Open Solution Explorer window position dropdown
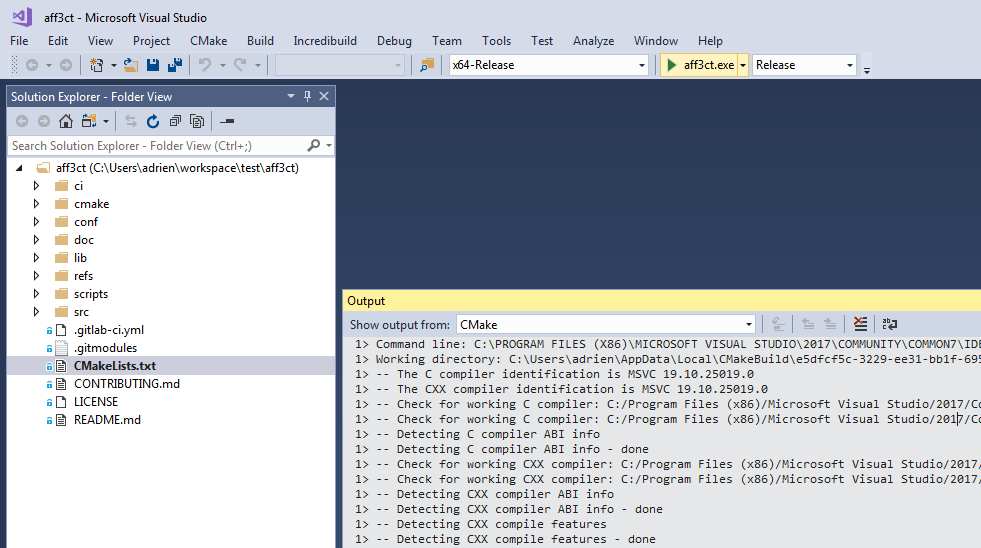Viewport: 981px width, 548px height. coord(291,96)
